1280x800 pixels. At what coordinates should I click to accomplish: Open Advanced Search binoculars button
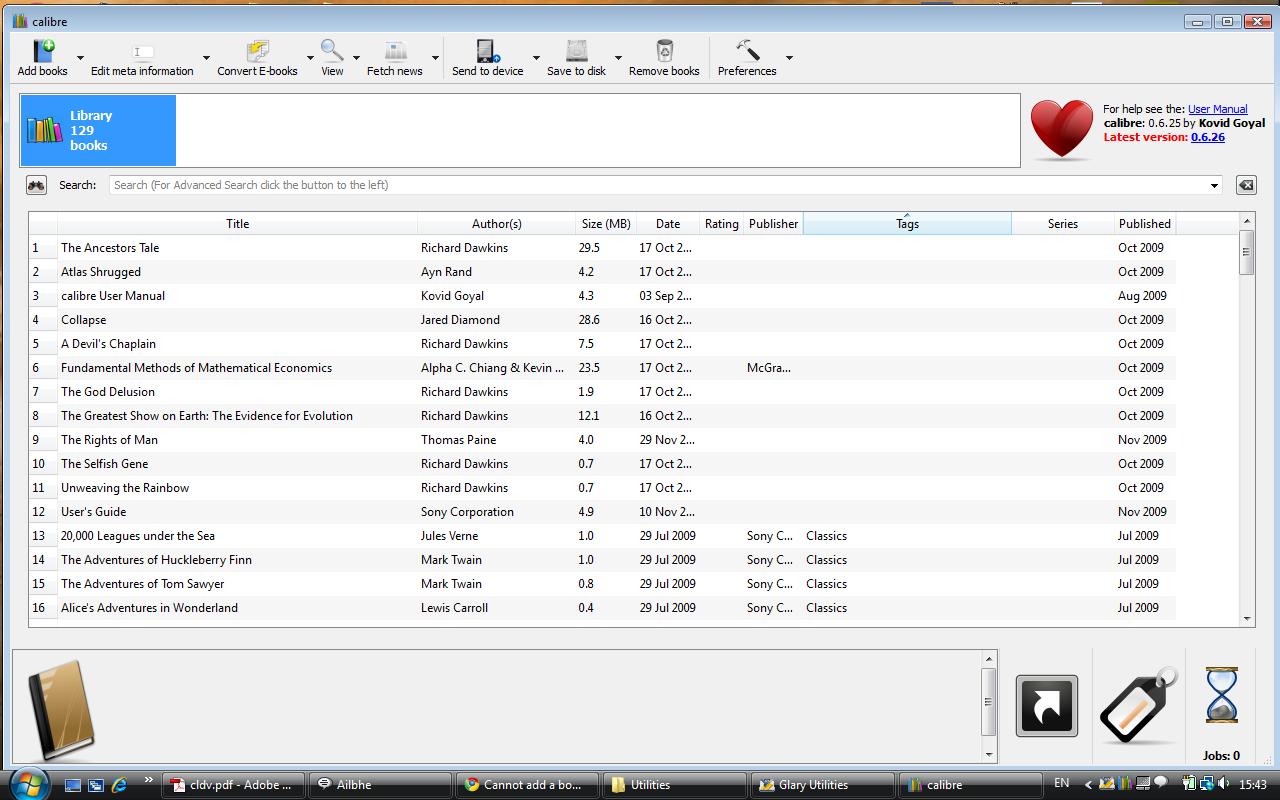click(x=36, y=185)
